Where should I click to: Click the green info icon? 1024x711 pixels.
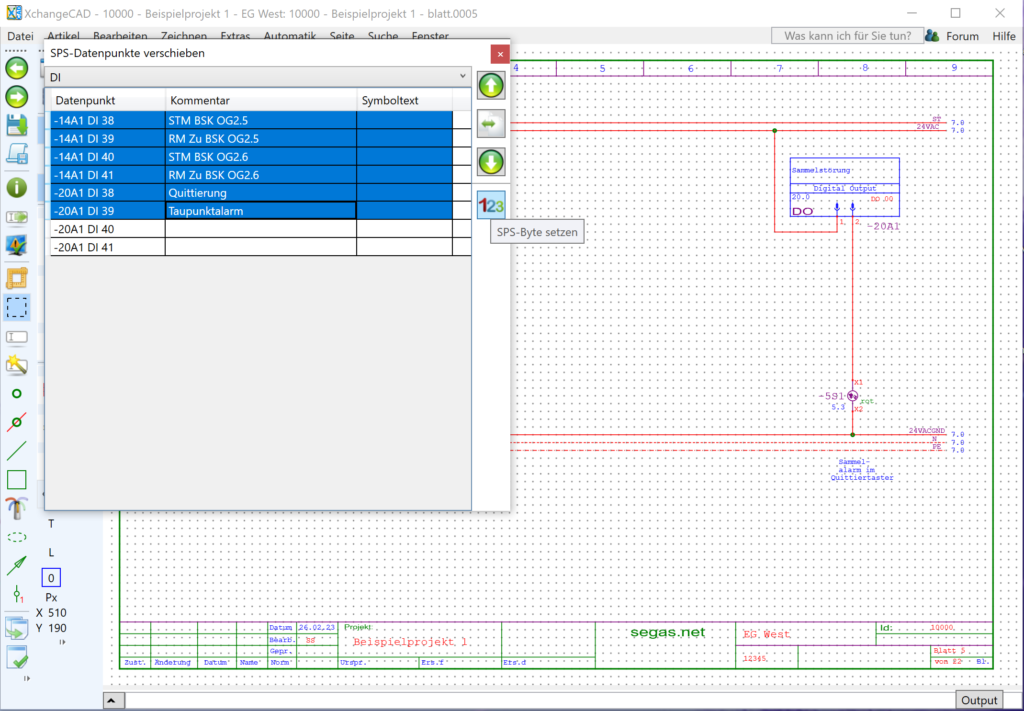click(16, 187)
